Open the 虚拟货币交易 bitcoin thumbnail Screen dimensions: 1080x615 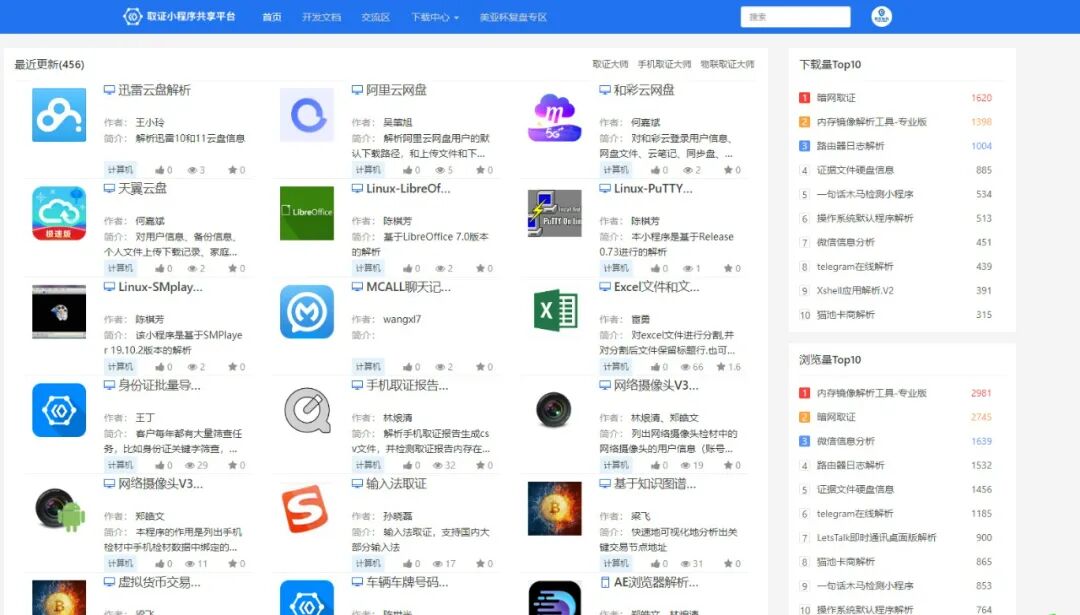(59, 598)
